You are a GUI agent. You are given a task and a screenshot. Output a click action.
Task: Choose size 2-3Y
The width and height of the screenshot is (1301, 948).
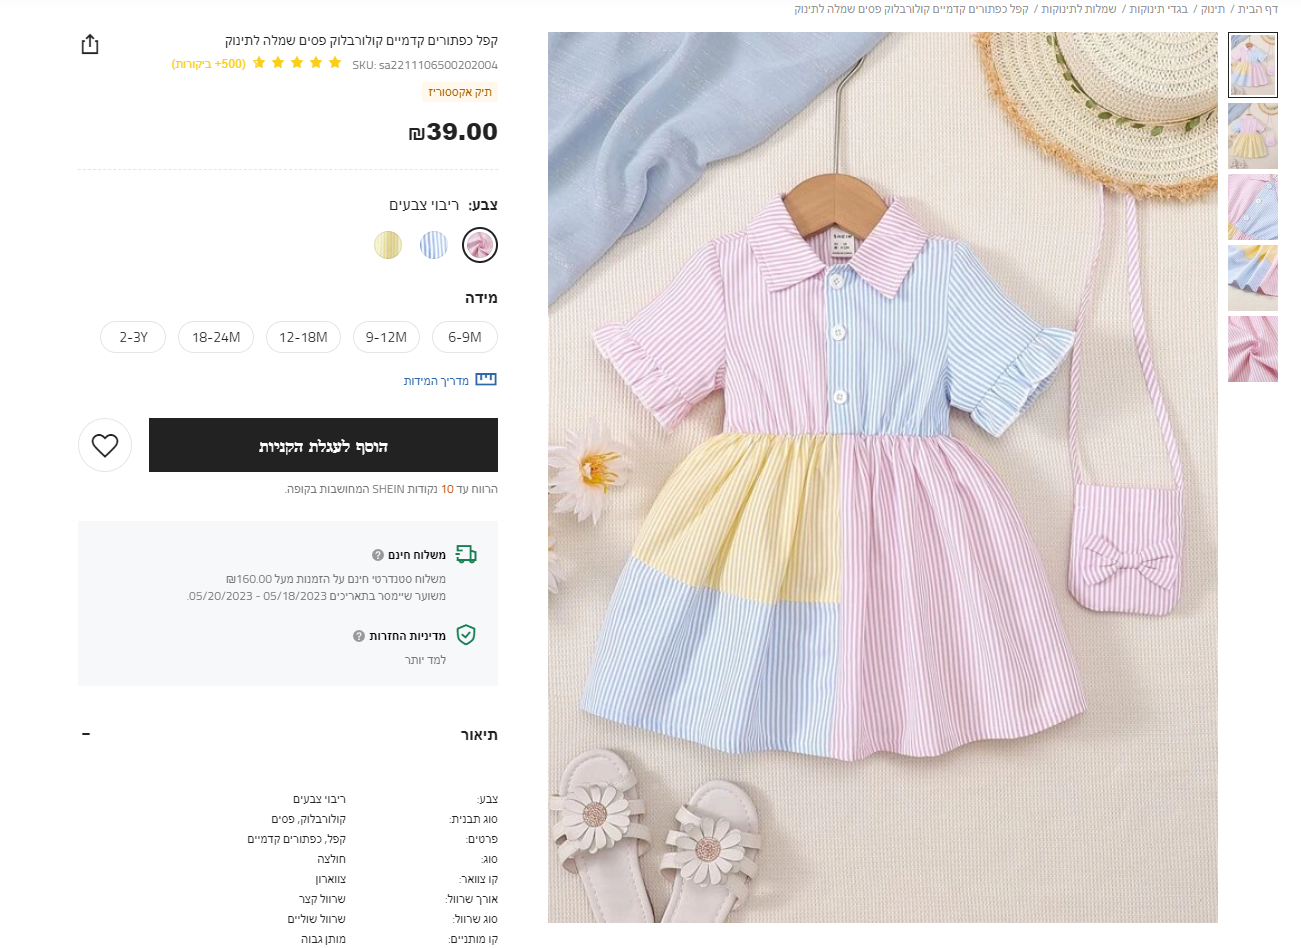point(133,337)
